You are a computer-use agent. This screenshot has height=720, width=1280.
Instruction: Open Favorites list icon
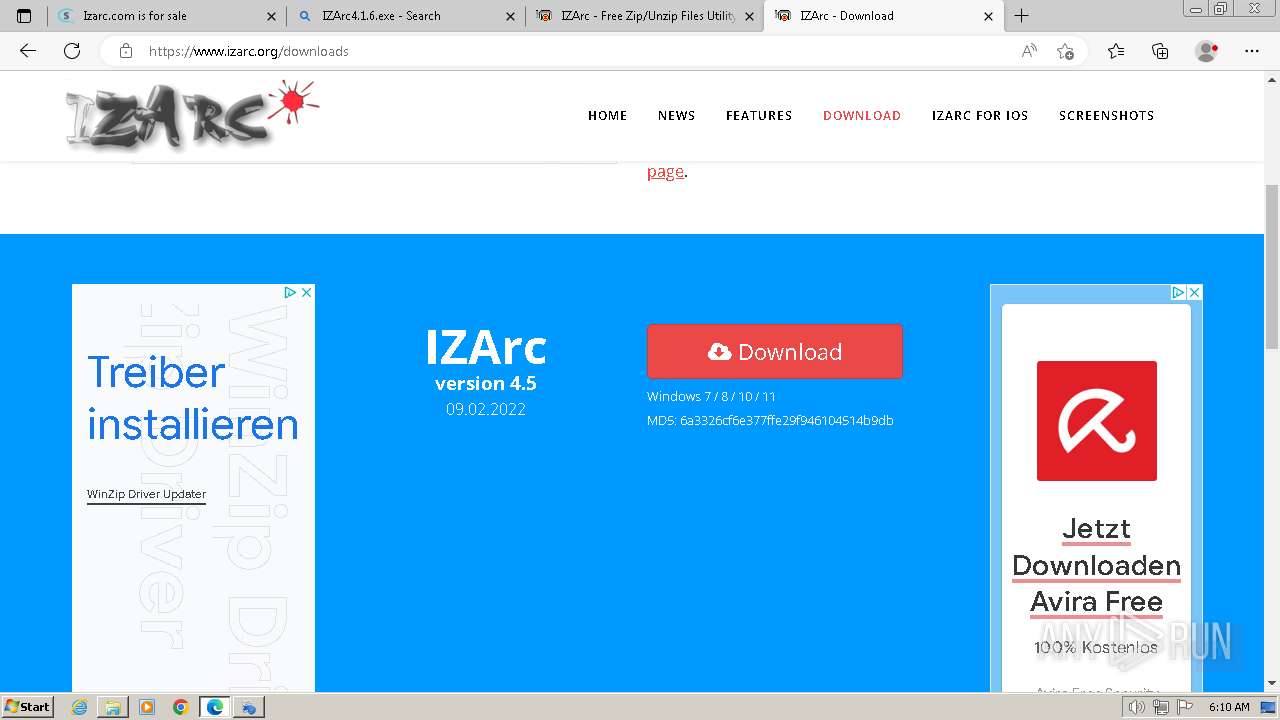pos(1116,51)
